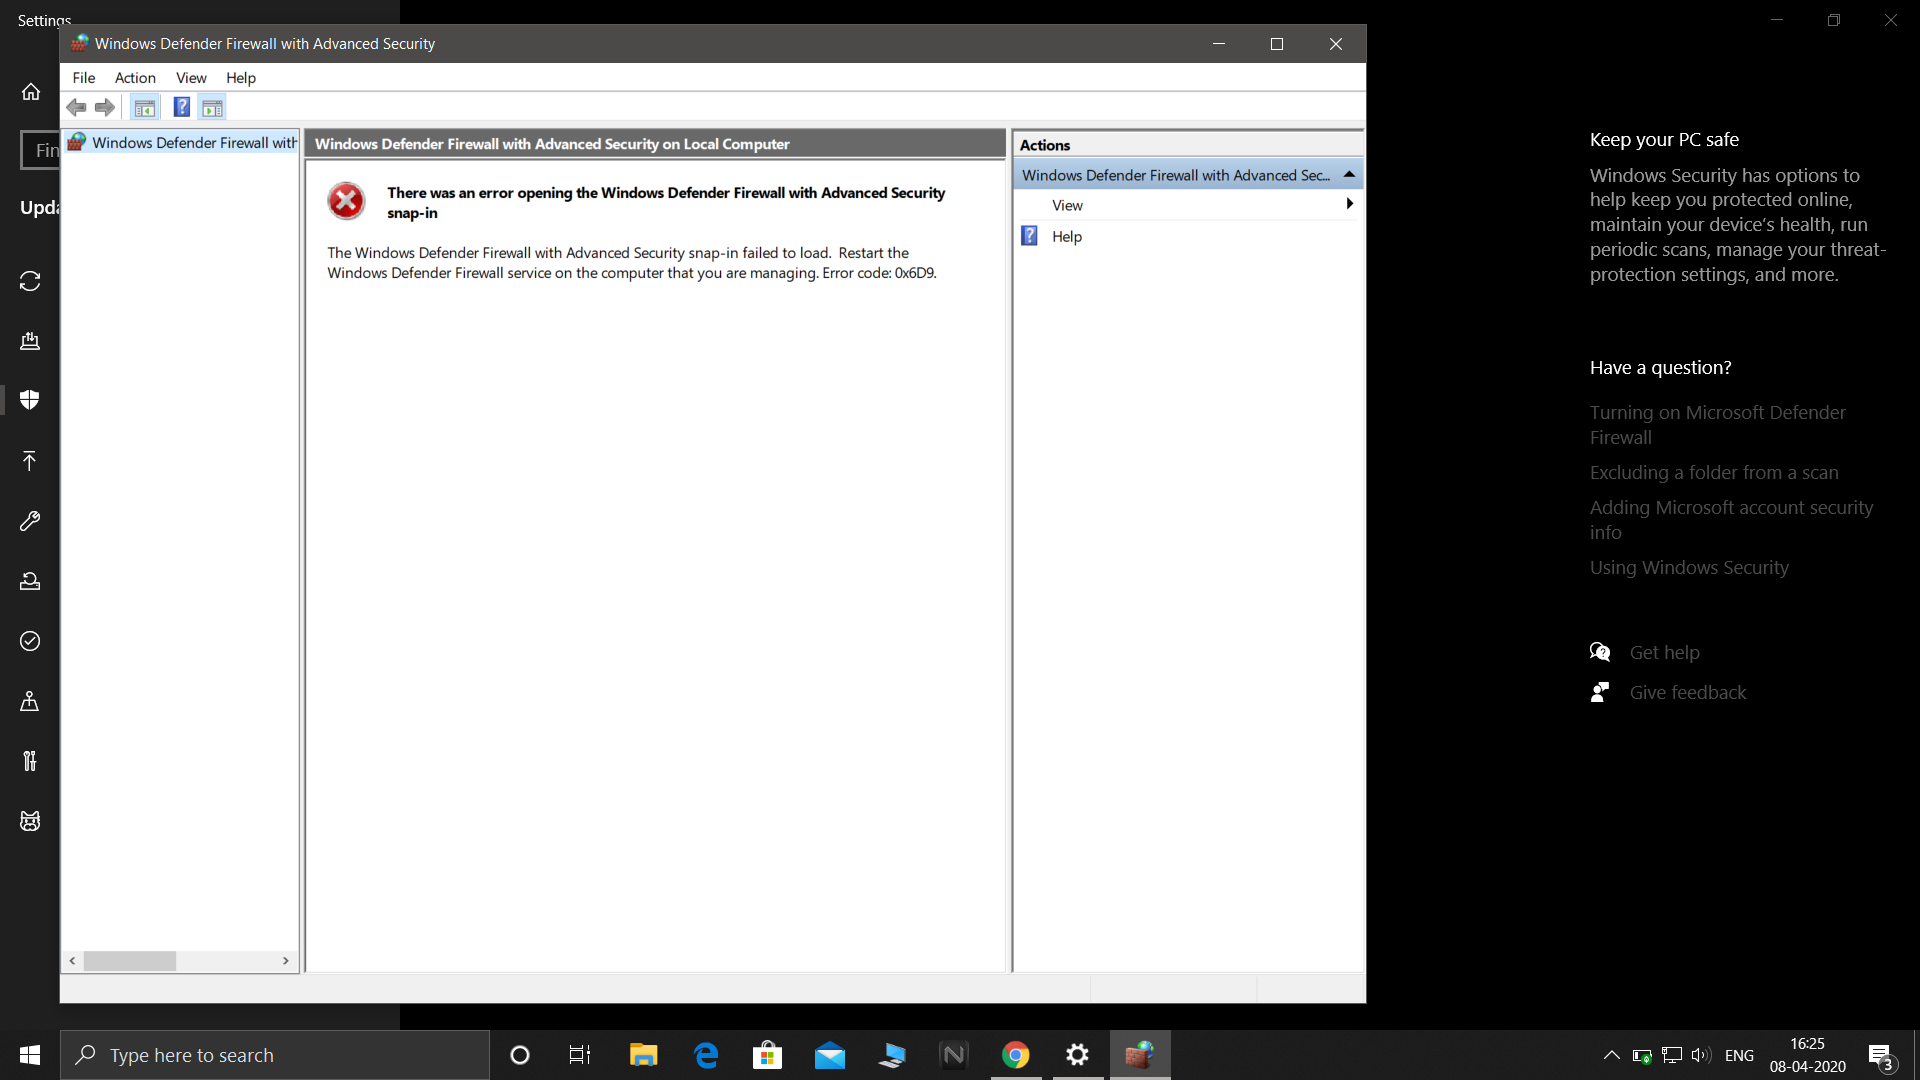The height and width of the screenshot is (1080, 1920).
Task: Open Cortana circle icon on taskbar
Action: 520,1055
